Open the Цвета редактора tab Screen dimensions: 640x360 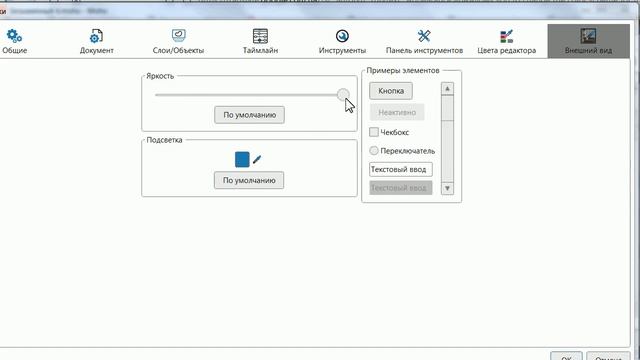[507, 41]
